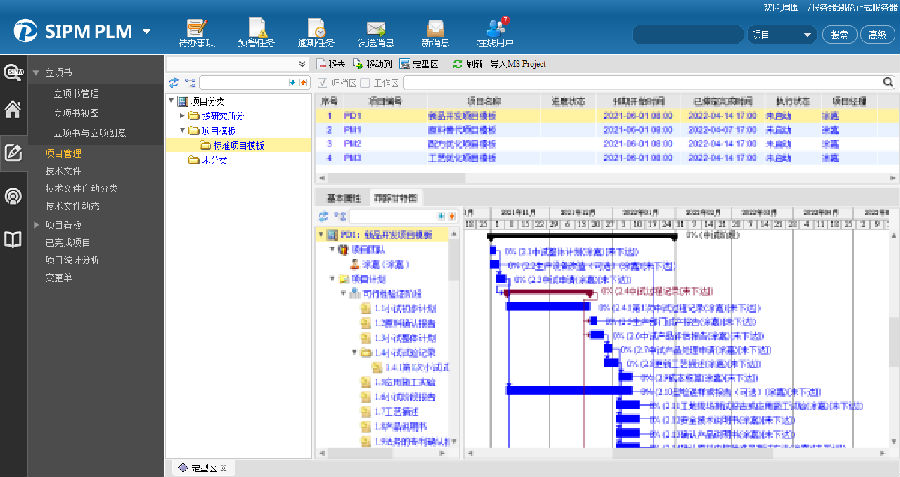Click the red-minus remove toolbar button
The height and width of the screenshot is (477, 900).
[331, 64]
